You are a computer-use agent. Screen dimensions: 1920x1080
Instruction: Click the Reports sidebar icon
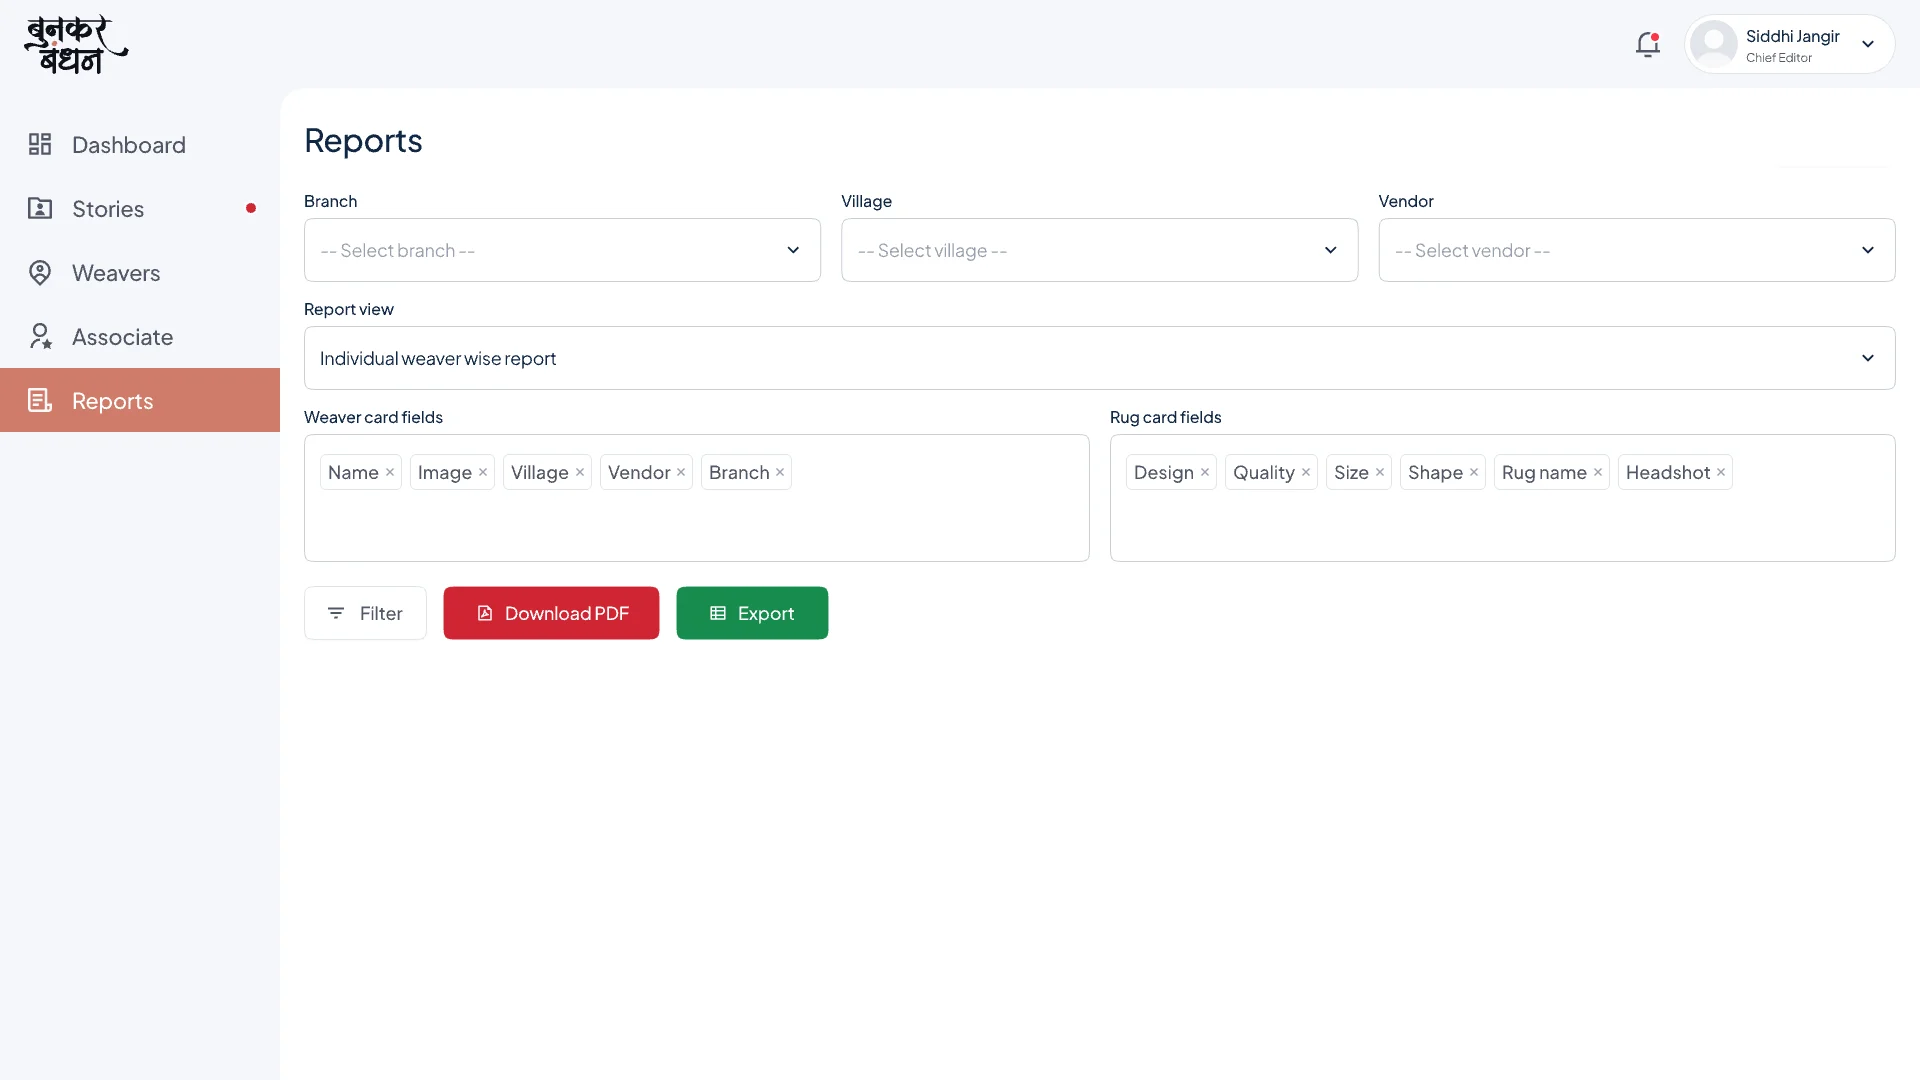click(40, 401)
